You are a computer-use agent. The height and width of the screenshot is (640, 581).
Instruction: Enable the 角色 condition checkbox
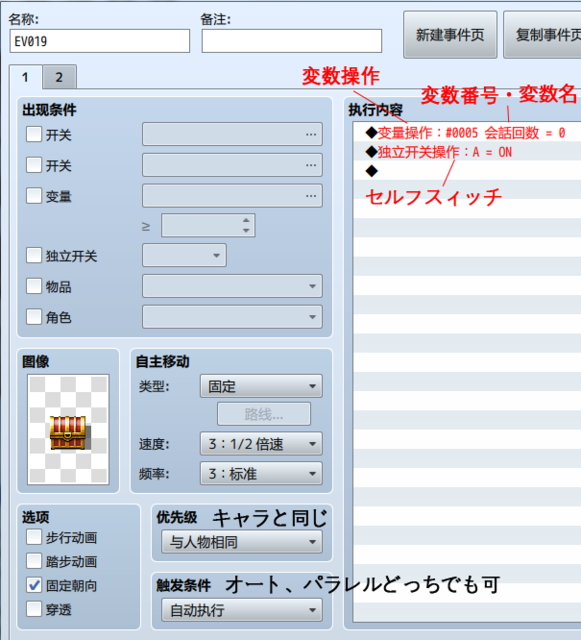click(34, 317)
